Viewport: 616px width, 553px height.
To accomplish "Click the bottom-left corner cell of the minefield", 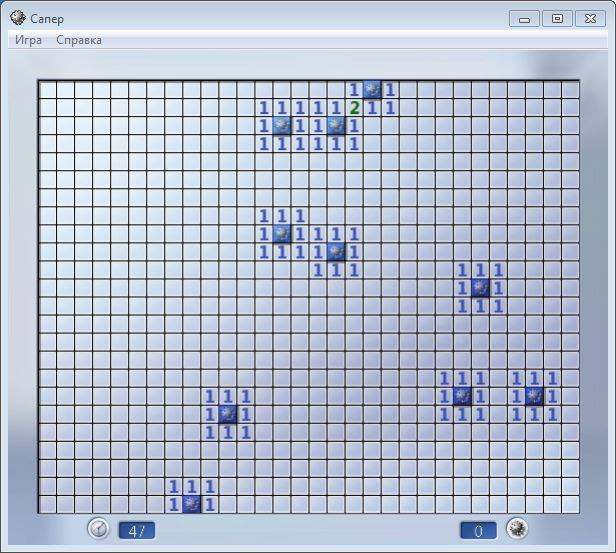I will pos(48,505).
